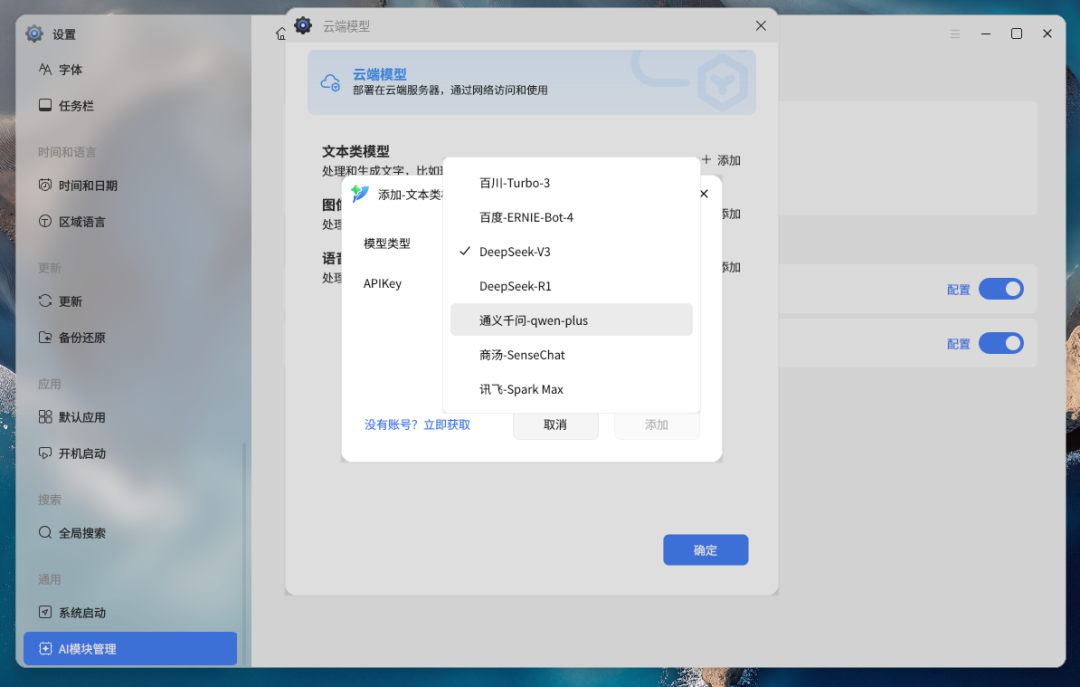Close the 云端模型 window
The width and height of the screenshot is (1080, 687).
point(760,25)
